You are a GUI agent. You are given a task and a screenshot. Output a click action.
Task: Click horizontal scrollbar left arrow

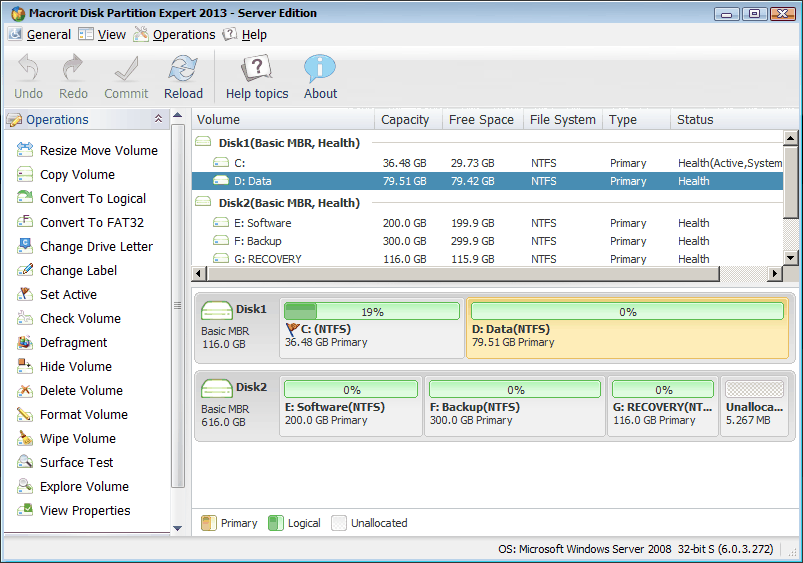pos(199,274)
